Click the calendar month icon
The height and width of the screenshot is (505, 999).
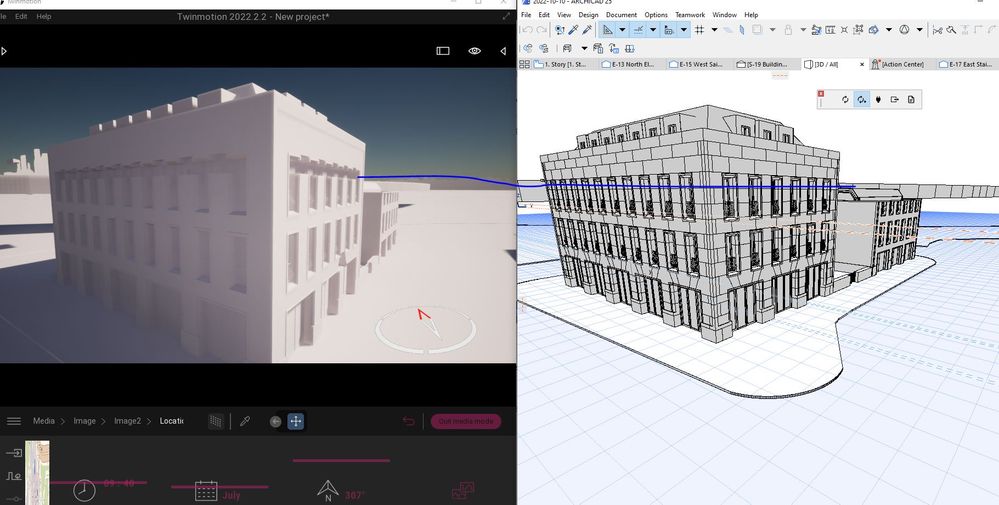(206, 490)
